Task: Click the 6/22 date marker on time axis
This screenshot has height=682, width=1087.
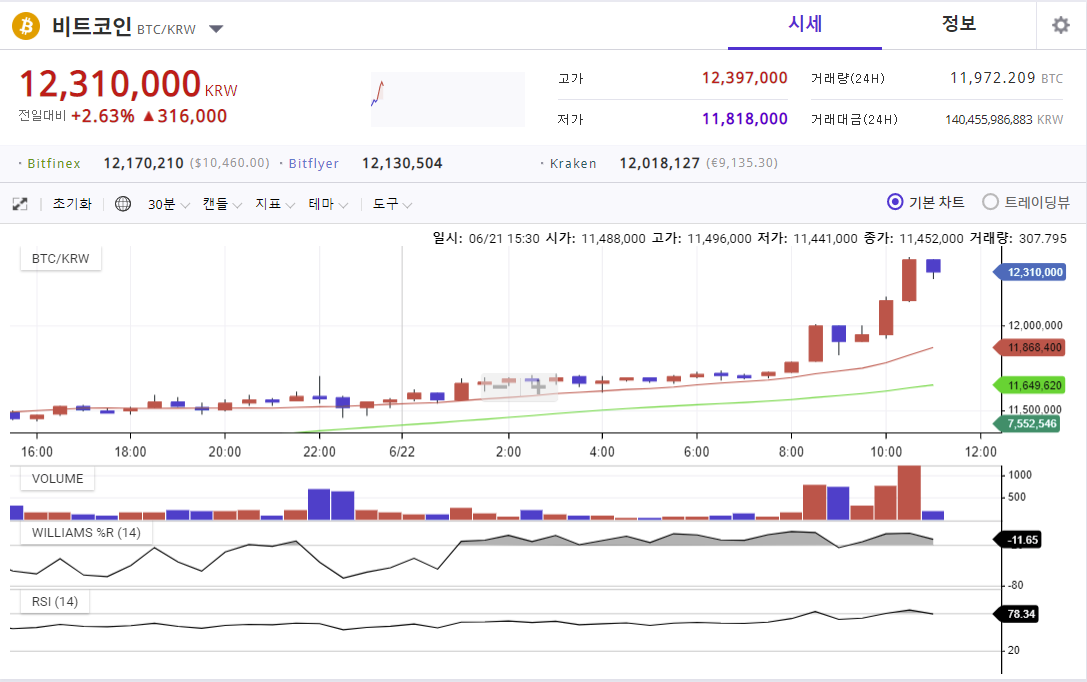Action: pos(402,452)
